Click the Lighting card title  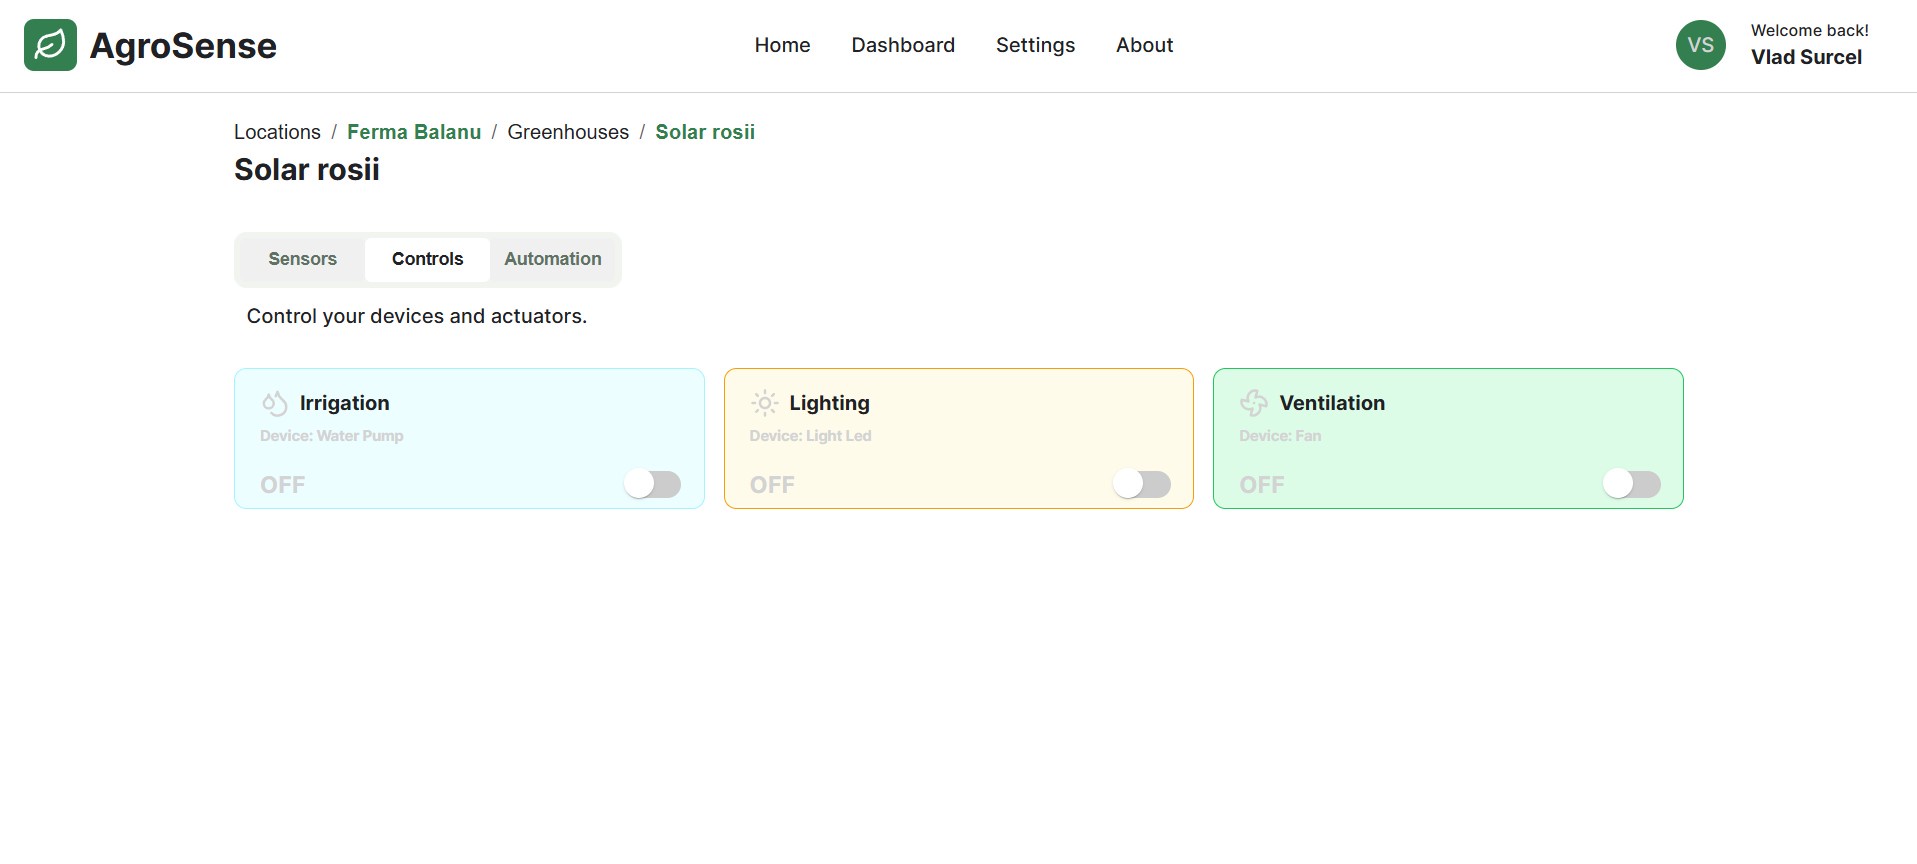[829, 403]
